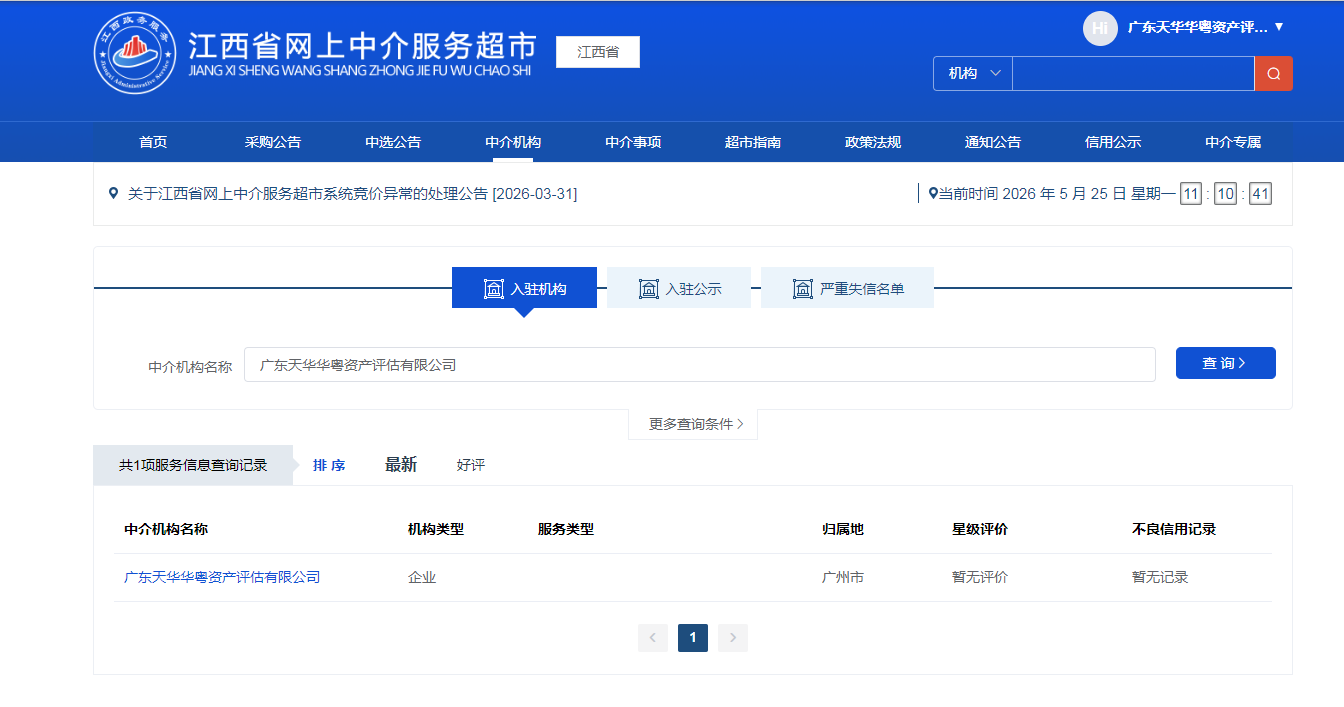Click the 不良信用记录 column header
This screenshot has height=707, width=1344.
coord(1174,529)
